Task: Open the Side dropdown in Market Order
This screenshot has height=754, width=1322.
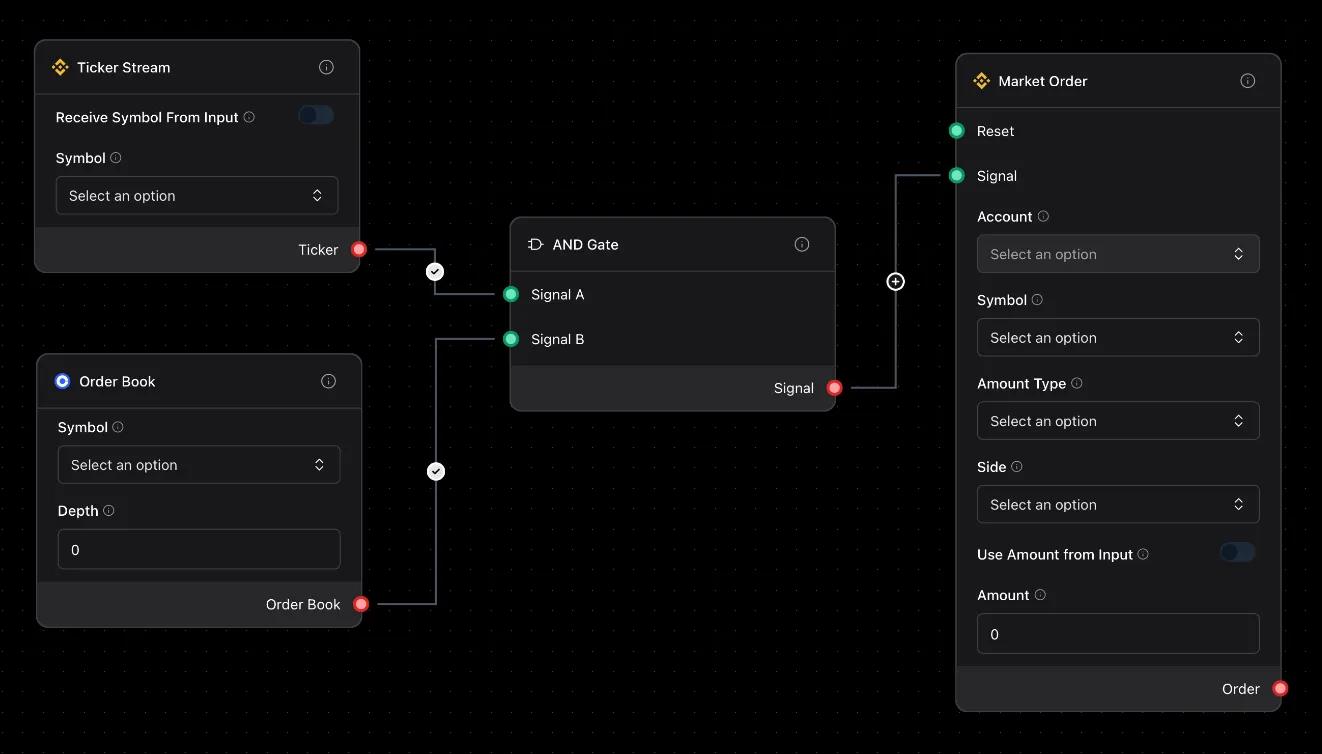Action: click(1117, 505)
